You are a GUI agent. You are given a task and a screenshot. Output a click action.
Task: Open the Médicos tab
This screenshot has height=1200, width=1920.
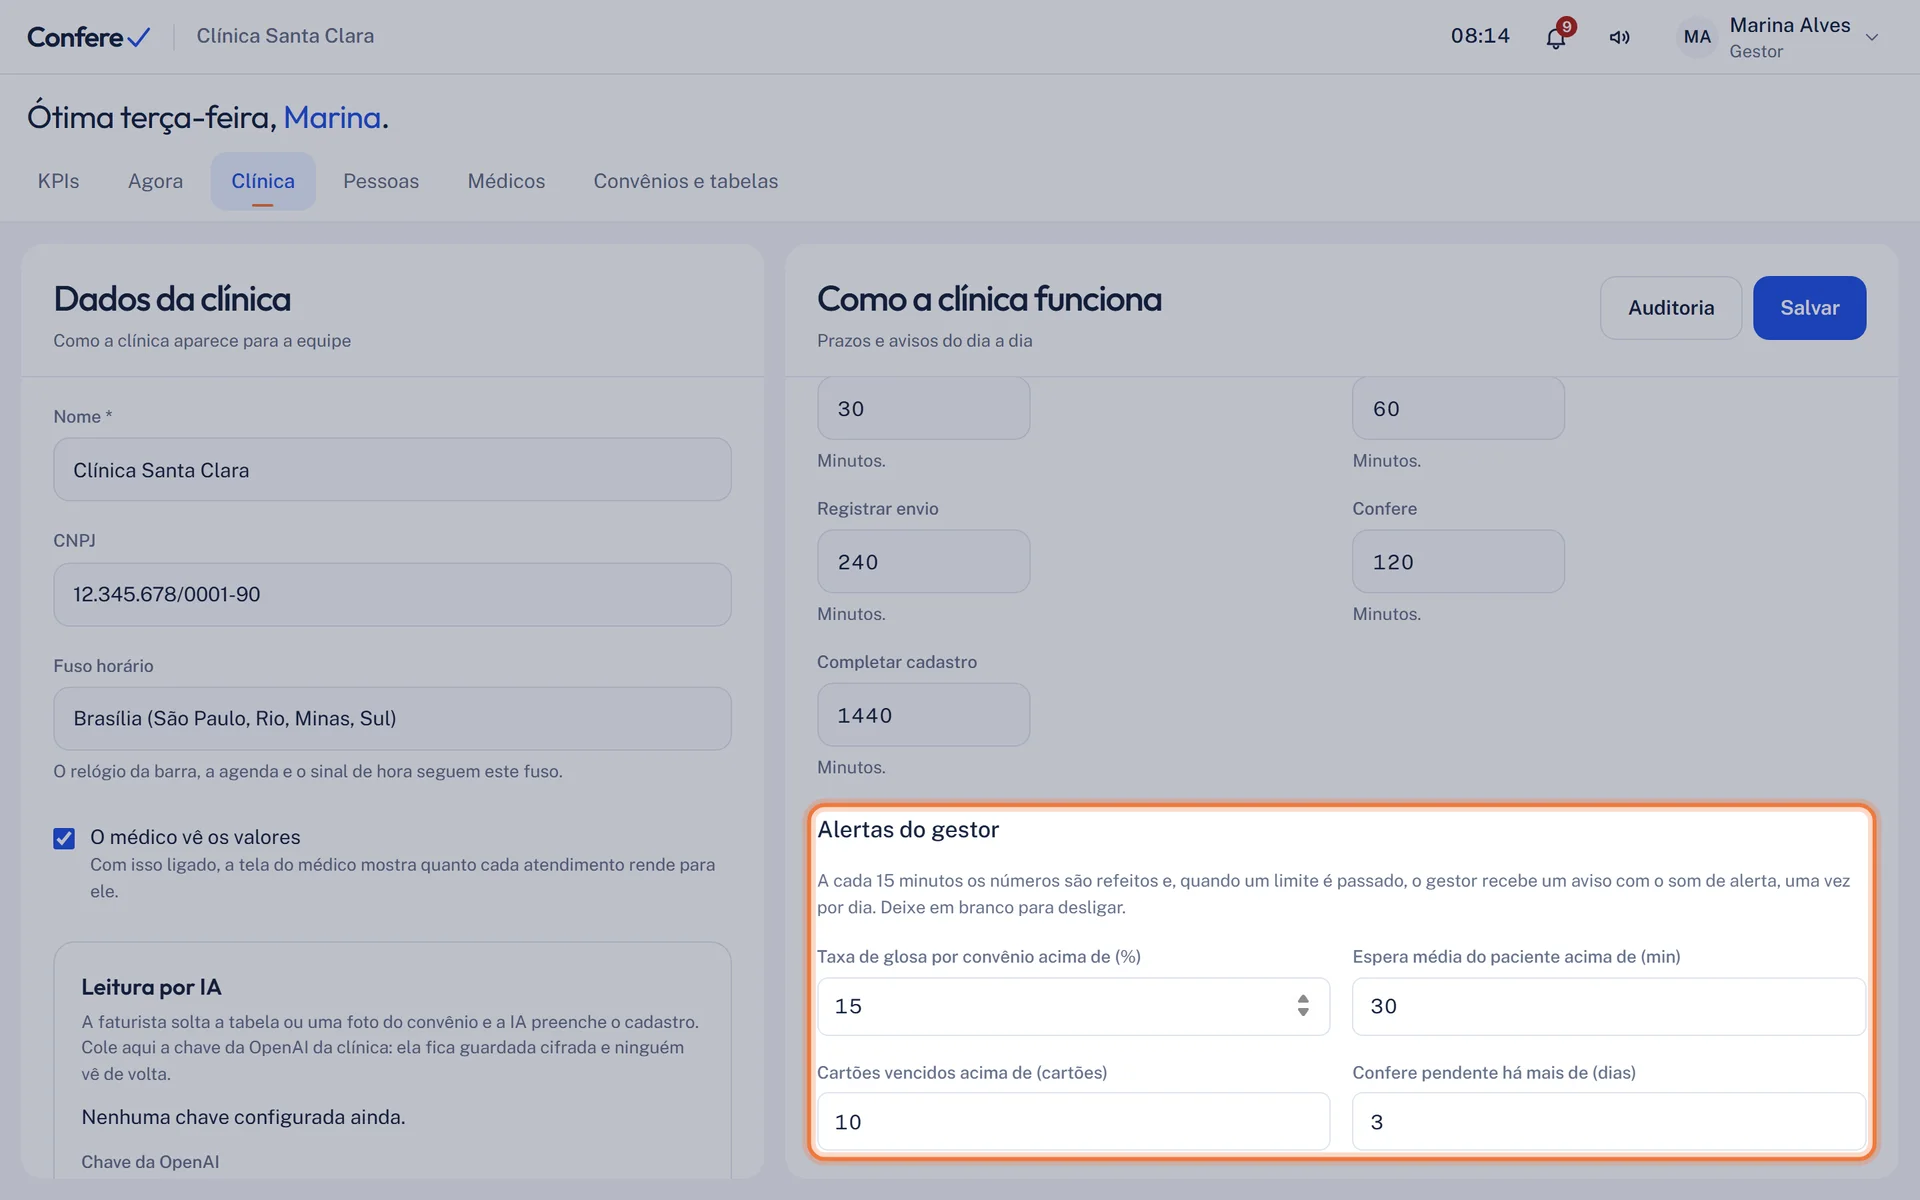pyautogui.click(x=506, y=181)
